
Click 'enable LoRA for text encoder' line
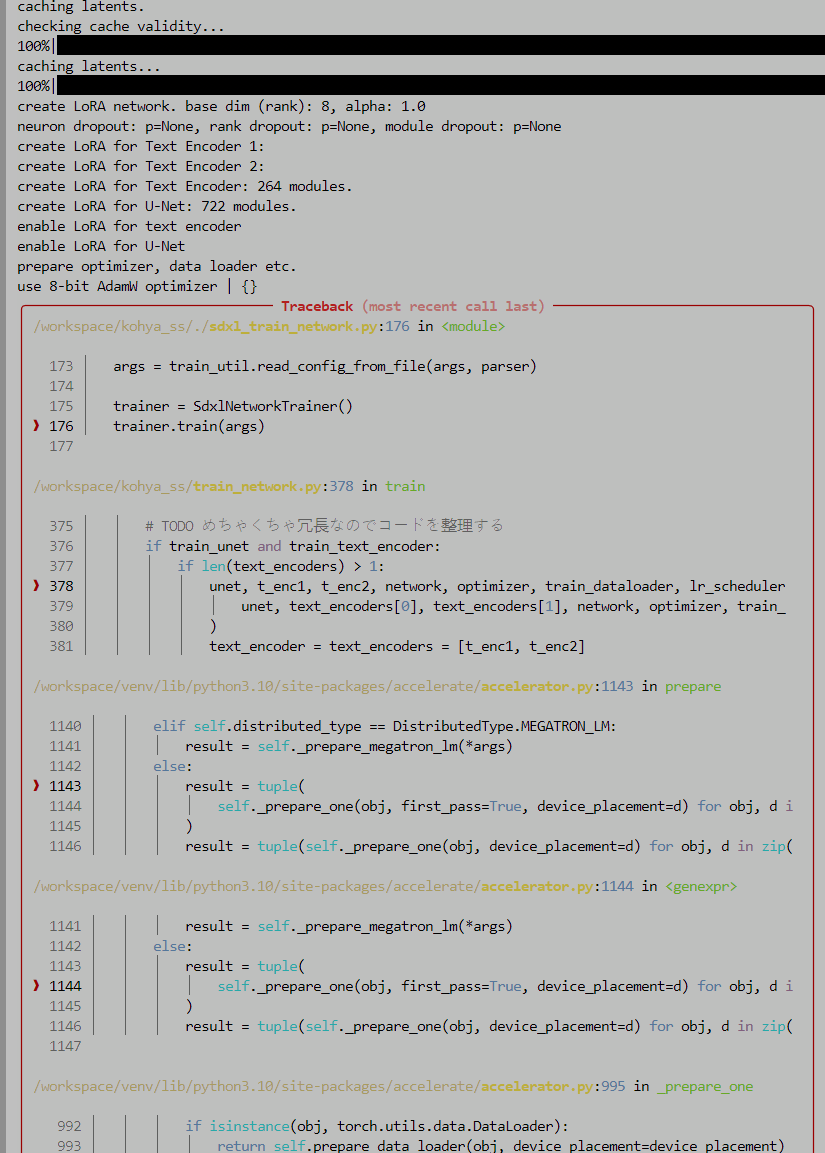[x=129, y=226]
